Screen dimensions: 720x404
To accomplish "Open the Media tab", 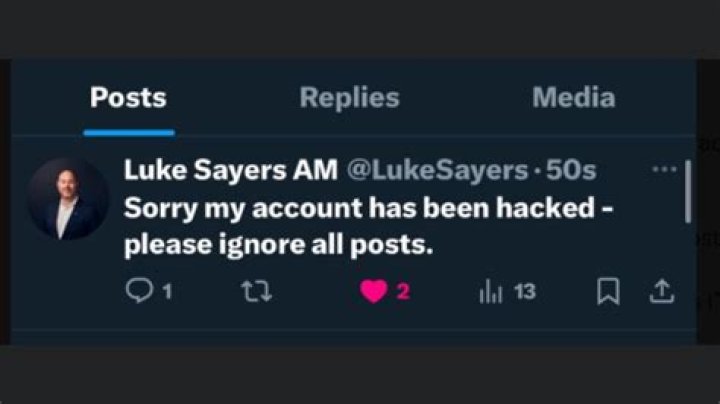I will [573, 97].
